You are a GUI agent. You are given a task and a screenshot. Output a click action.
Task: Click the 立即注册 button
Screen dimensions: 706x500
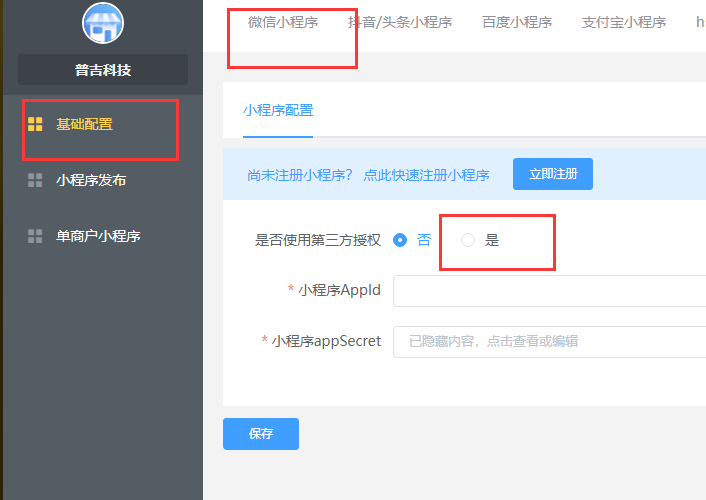click(553, 174)
